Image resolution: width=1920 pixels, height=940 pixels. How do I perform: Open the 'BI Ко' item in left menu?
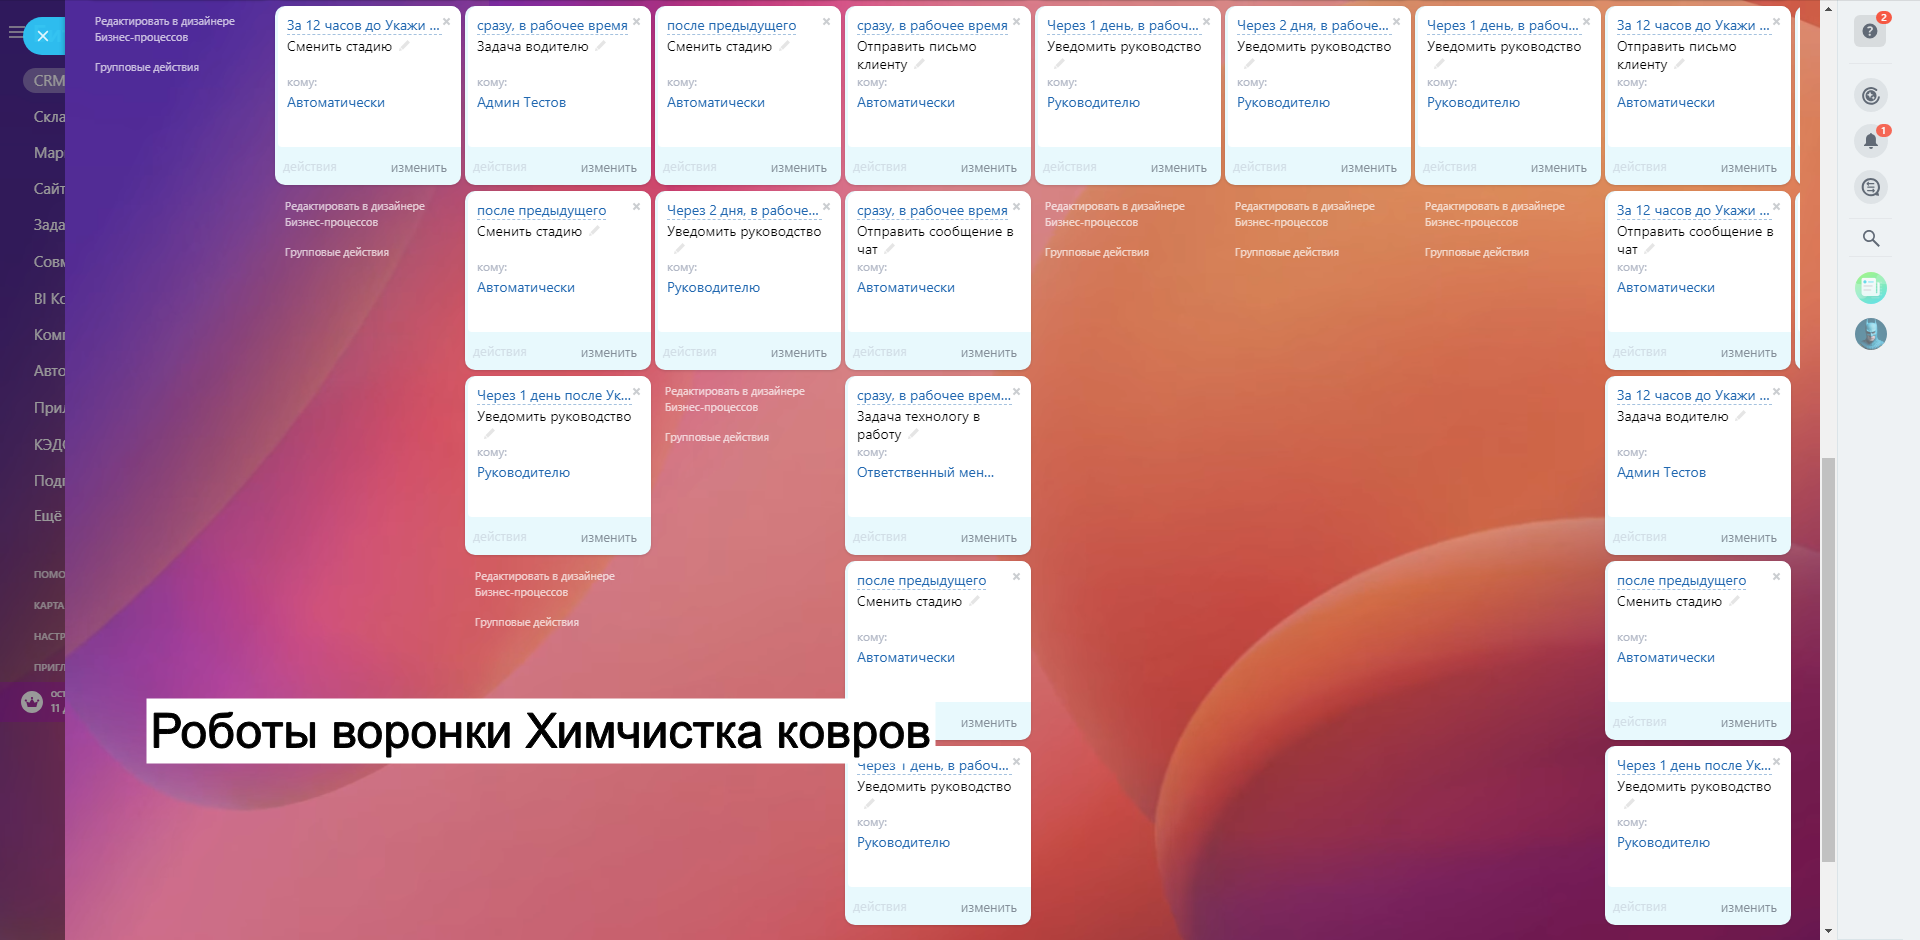[x=49, y=299]
